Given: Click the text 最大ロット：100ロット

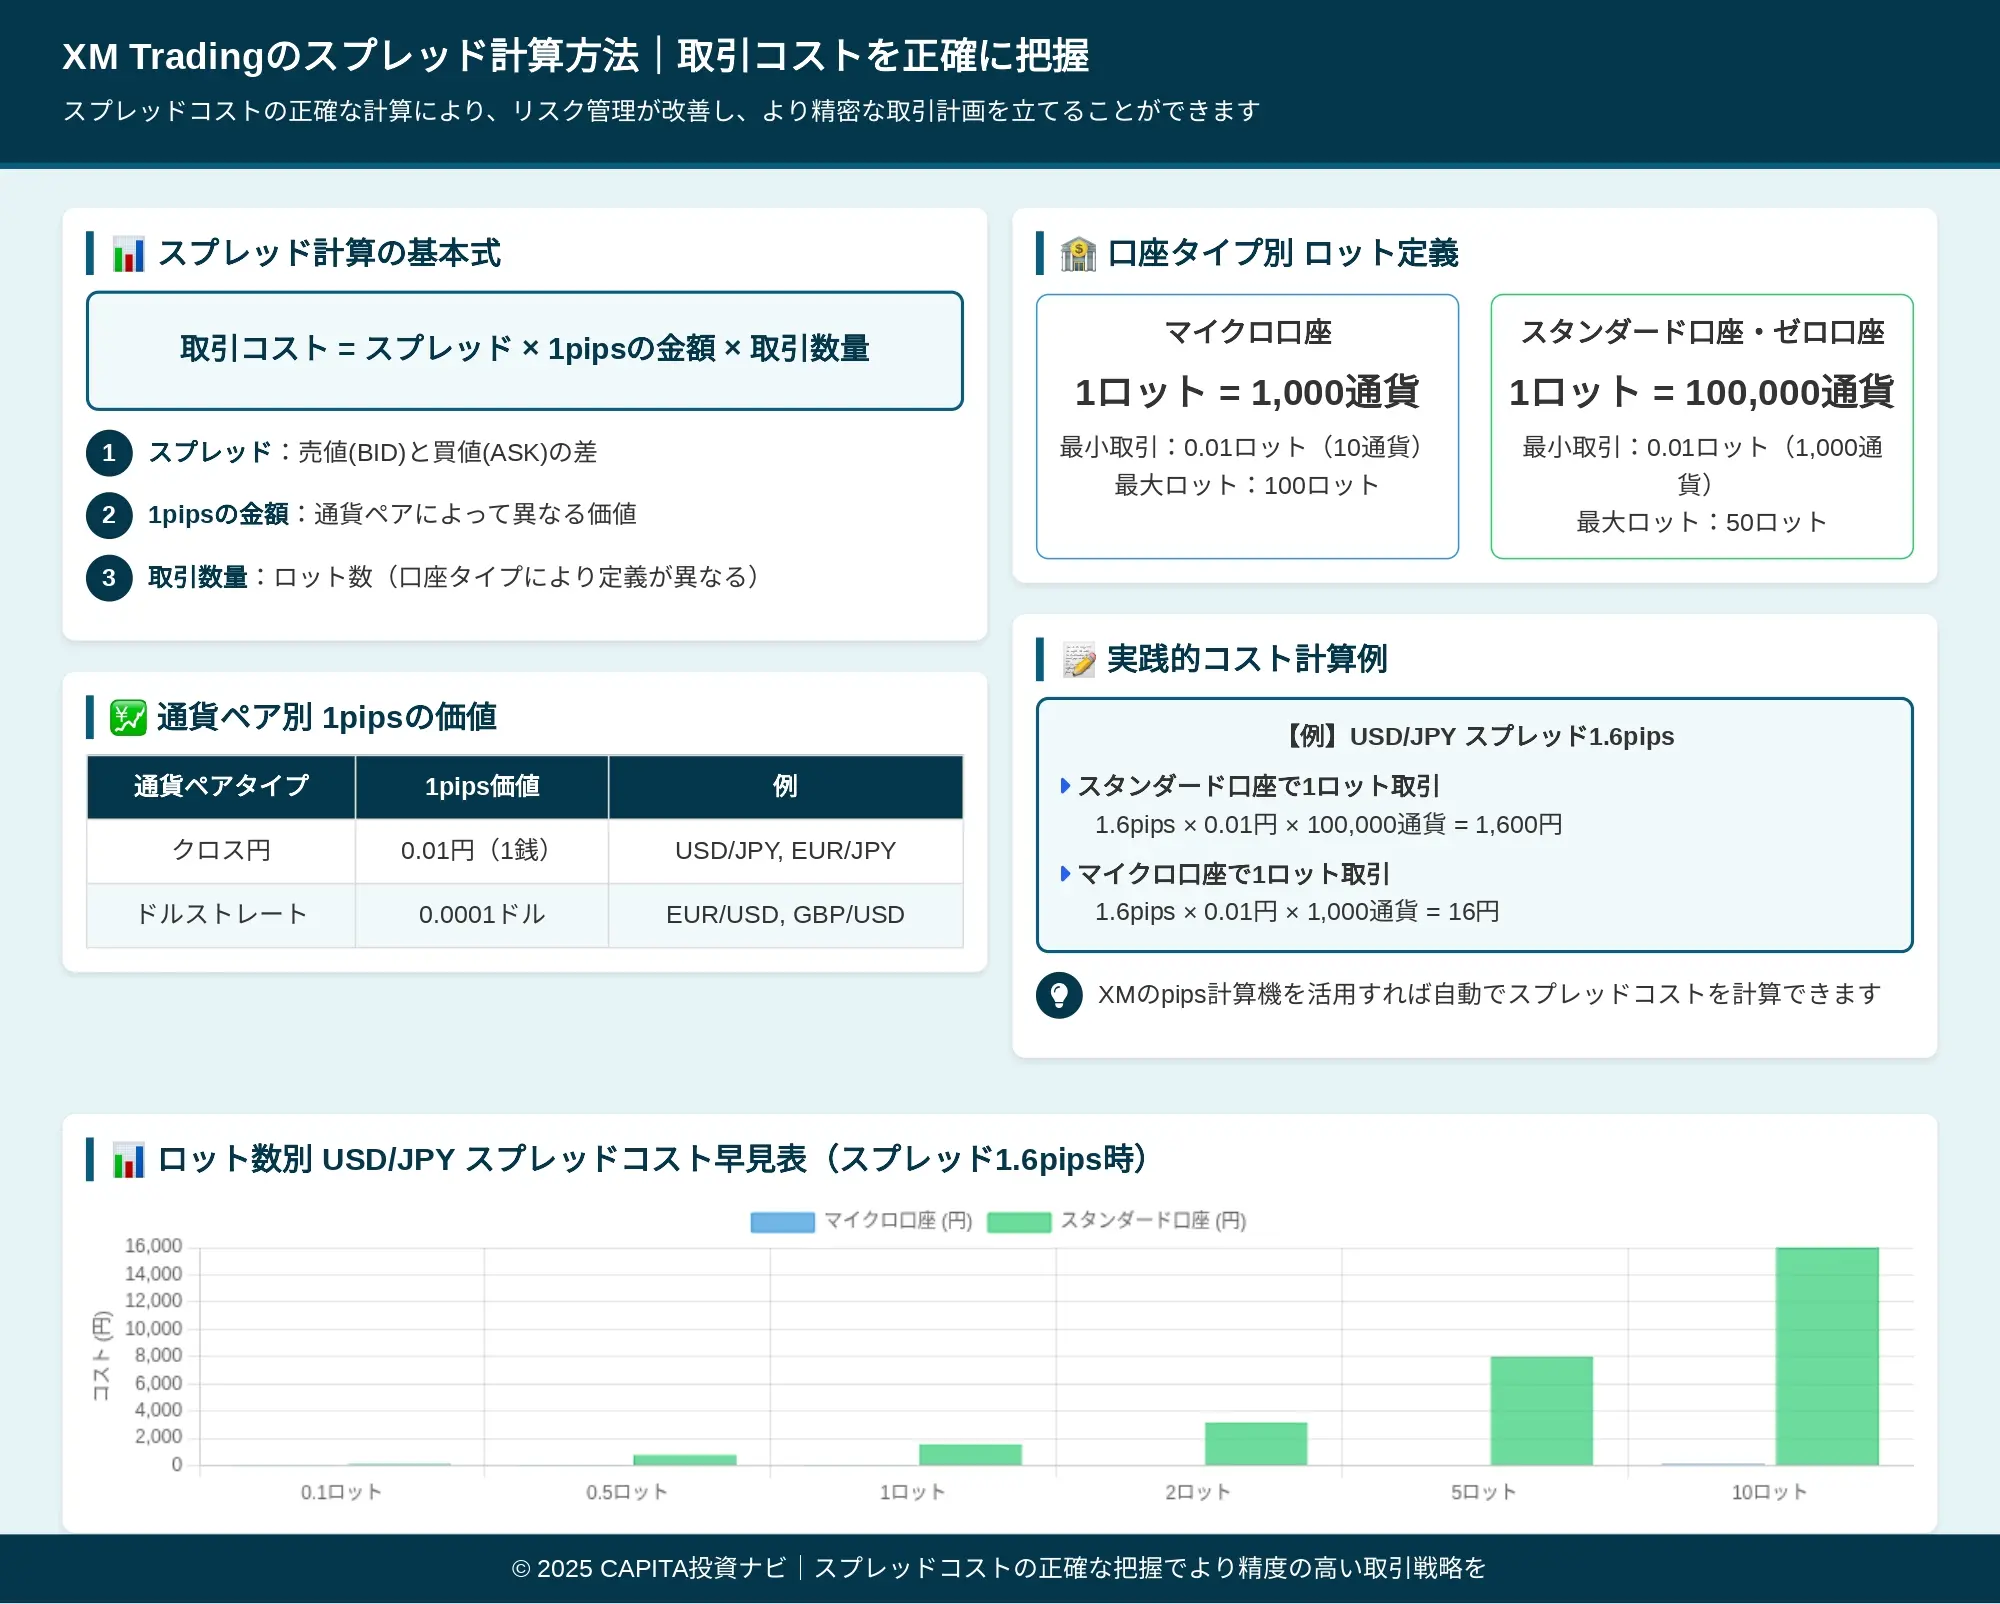Looking at the screenshot, I should coord(1248,486).
